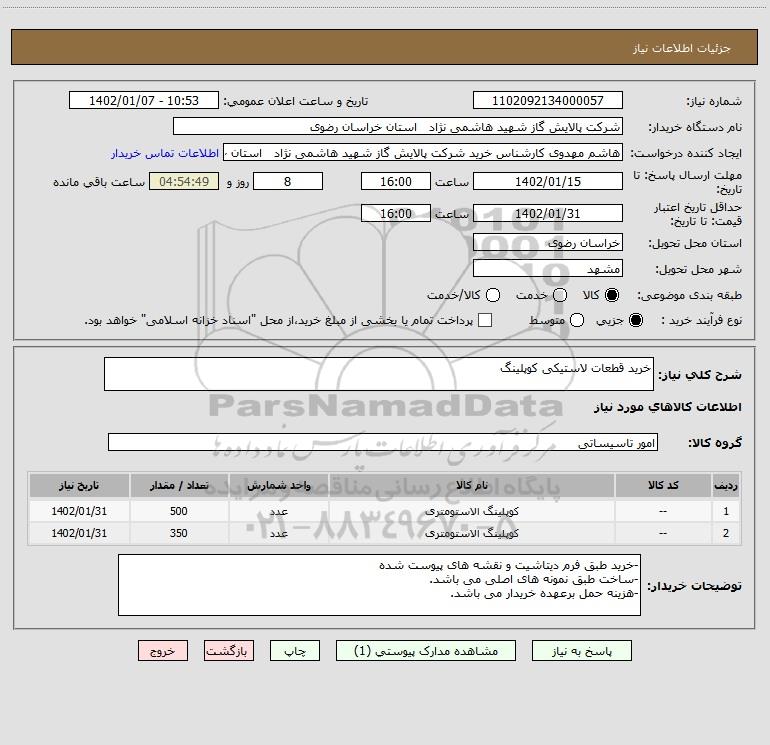
Task: Click the پاسخ به نیاز button
Action: pos(581,651)
